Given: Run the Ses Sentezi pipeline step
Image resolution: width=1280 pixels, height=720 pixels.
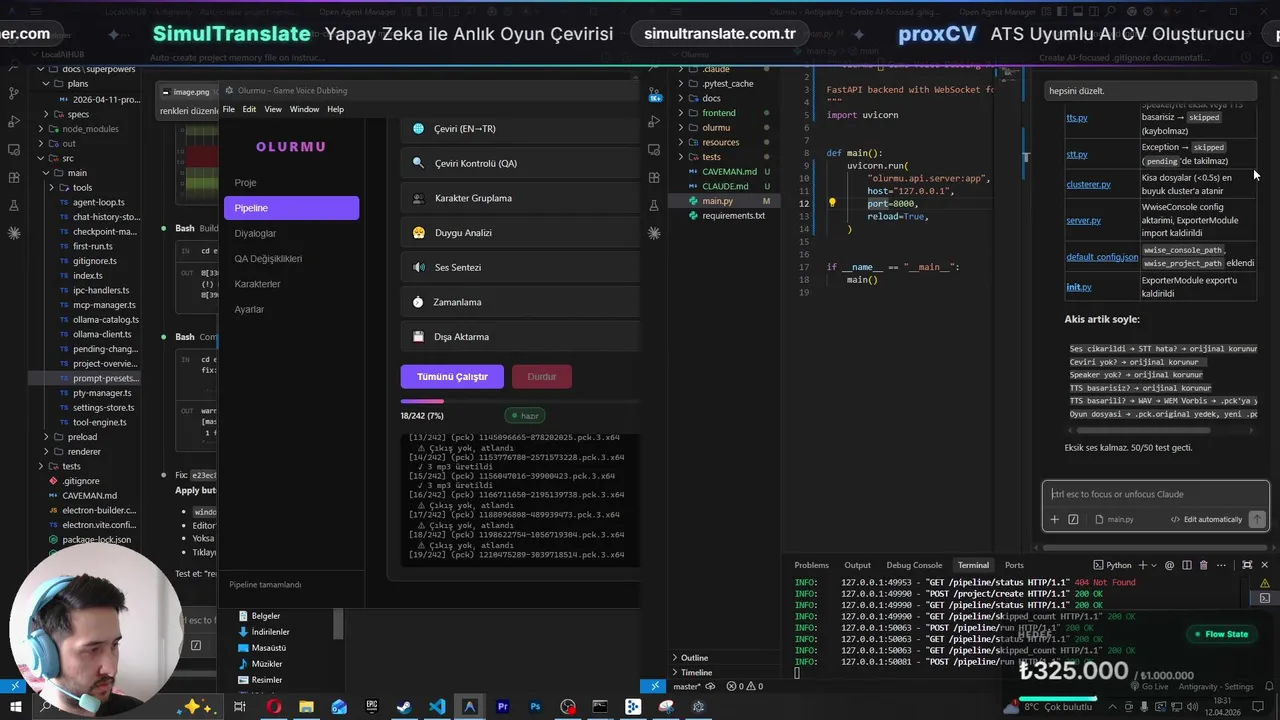Looking at the screenshot, I should tap(520, 267).
